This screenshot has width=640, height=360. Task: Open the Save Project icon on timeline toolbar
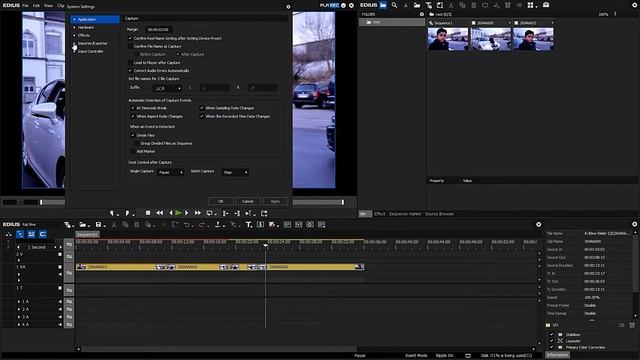click(98, 224)
